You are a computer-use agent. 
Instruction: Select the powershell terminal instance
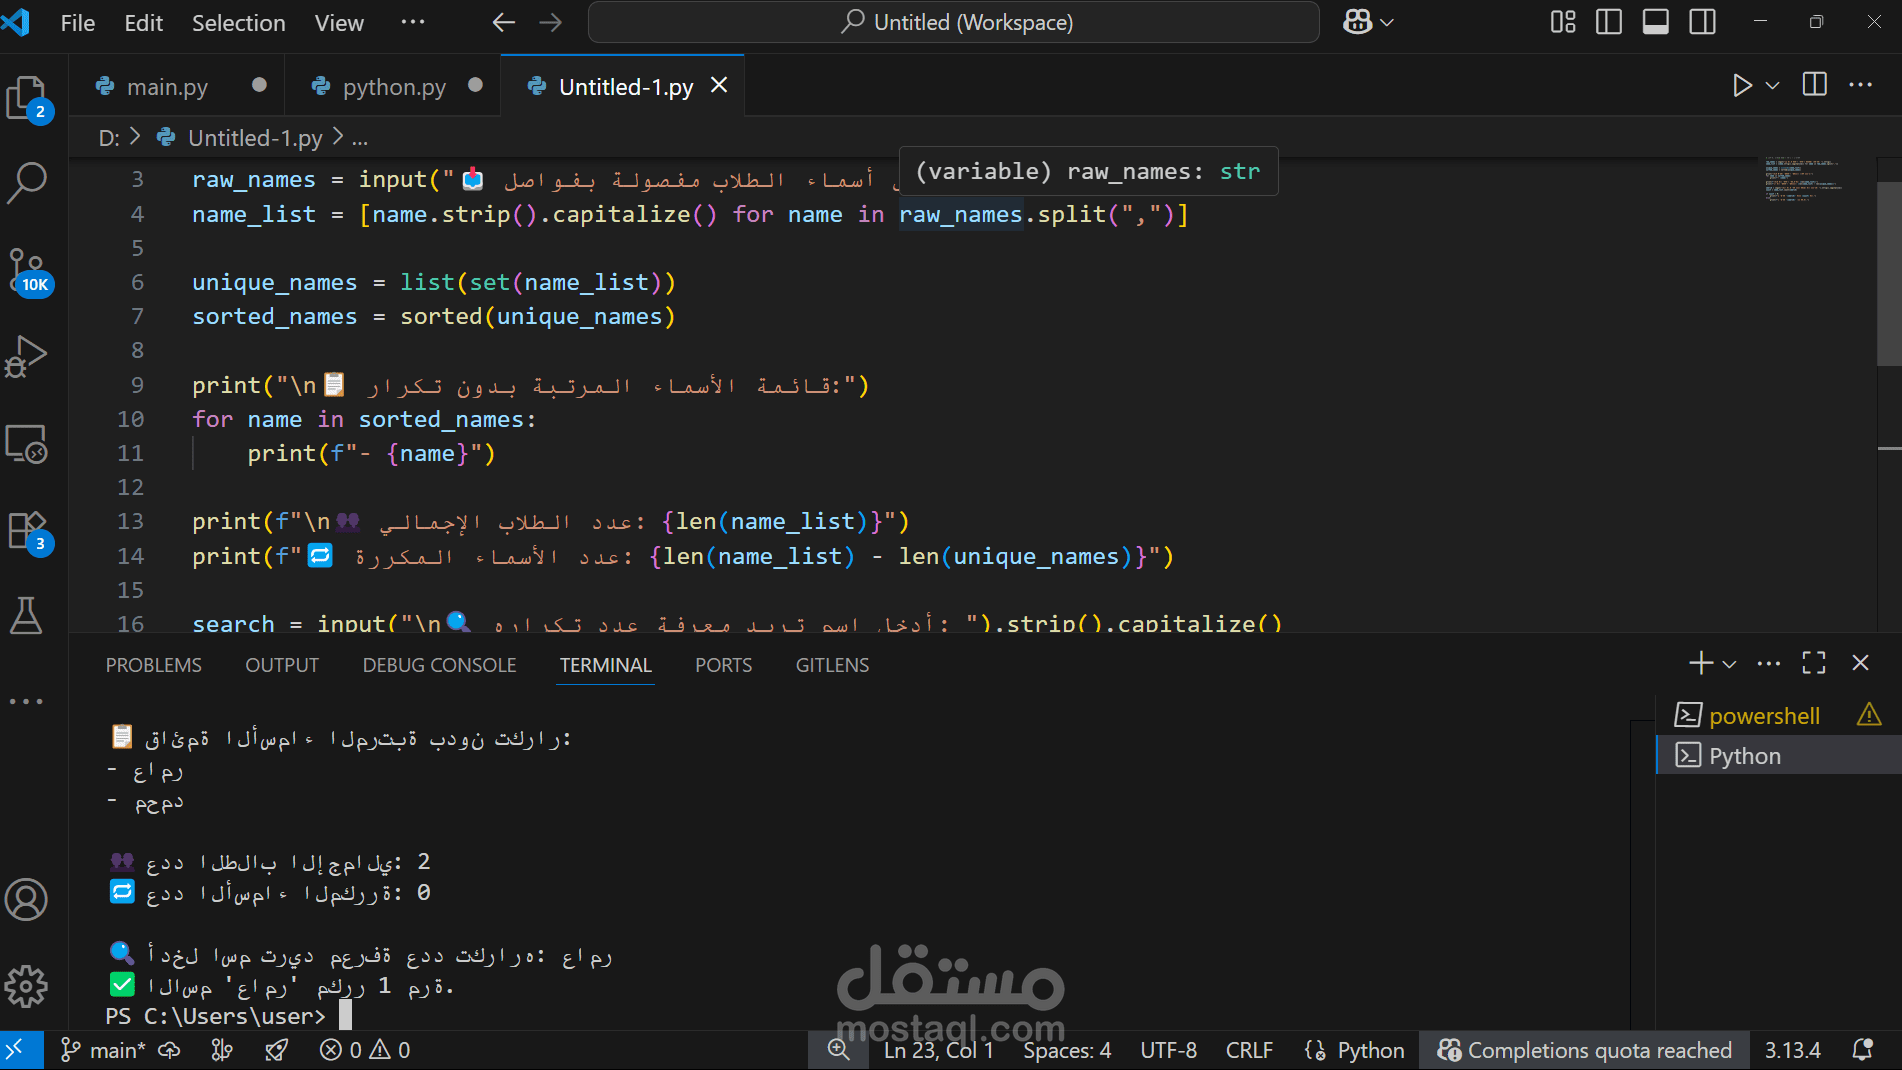point(1764,716)
